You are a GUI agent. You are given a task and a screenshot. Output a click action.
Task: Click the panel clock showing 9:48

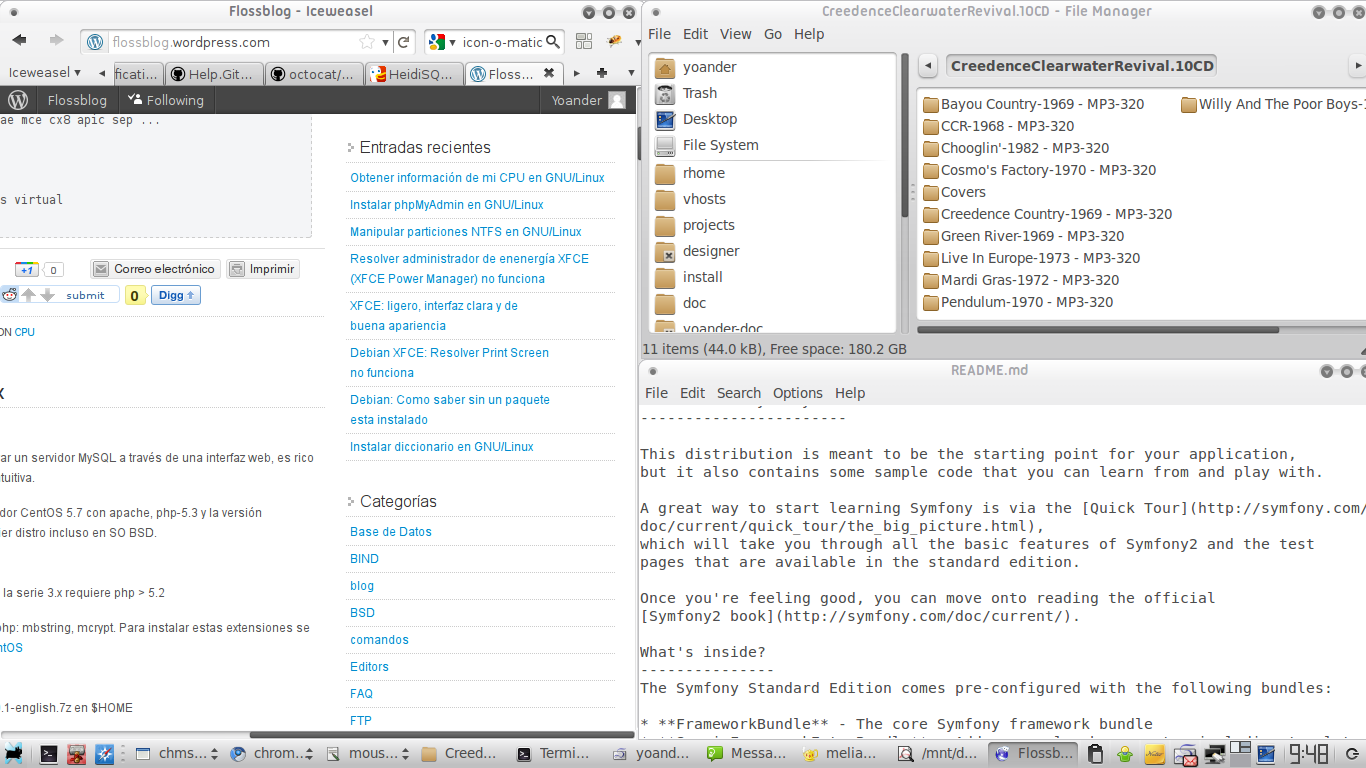coord(1308,754)
